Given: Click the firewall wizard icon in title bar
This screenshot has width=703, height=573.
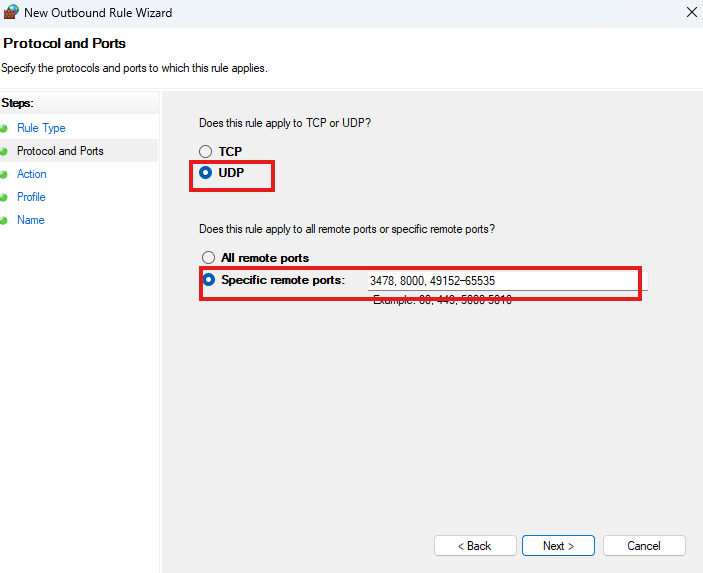Looking at the screenshot, I should [12, 13].
